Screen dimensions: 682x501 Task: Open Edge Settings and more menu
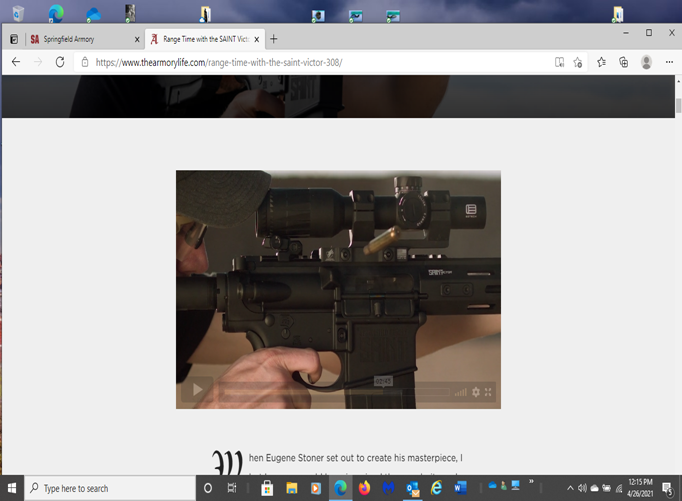(x=668, y=62)
